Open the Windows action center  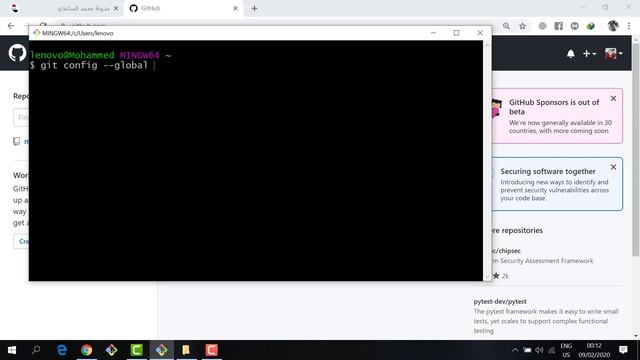(623, 350)
